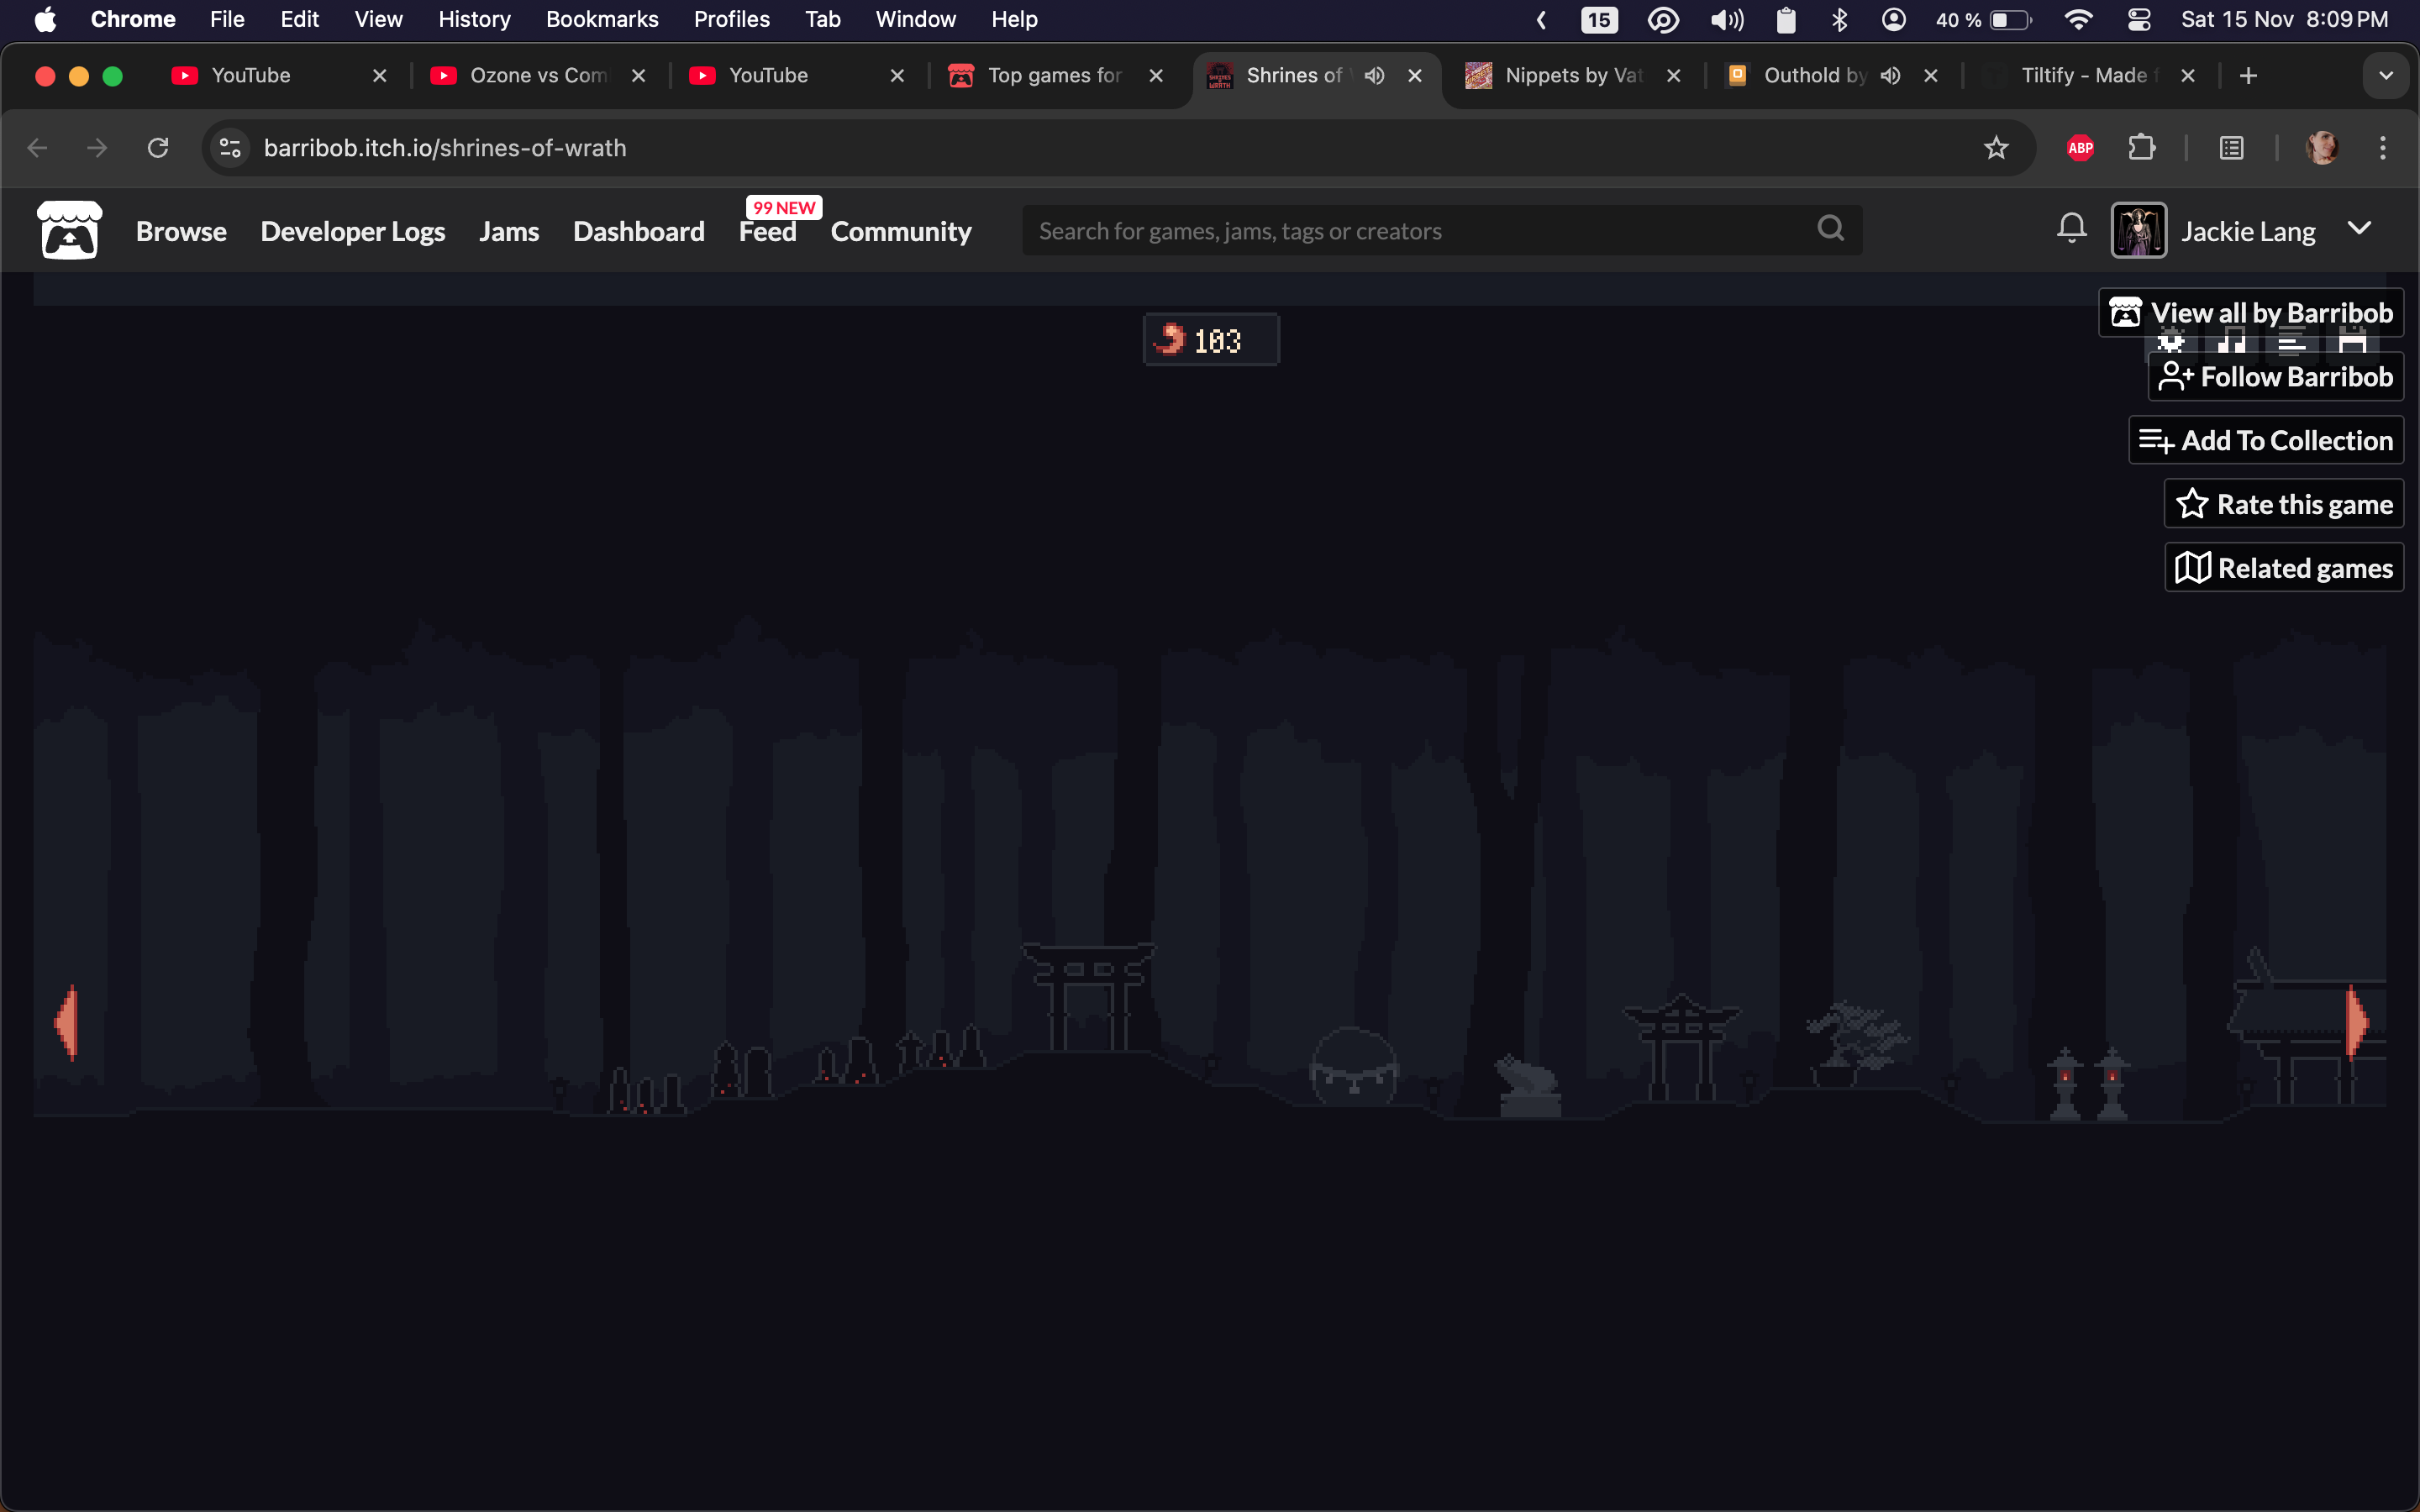Open the notifications bell
The height and width of the screenshot is (1512, 2420).
point(2071,229)
